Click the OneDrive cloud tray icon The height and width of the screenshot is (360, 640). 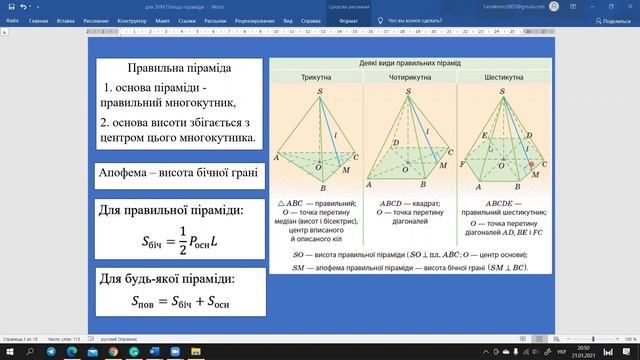click(x=506, y=352)
